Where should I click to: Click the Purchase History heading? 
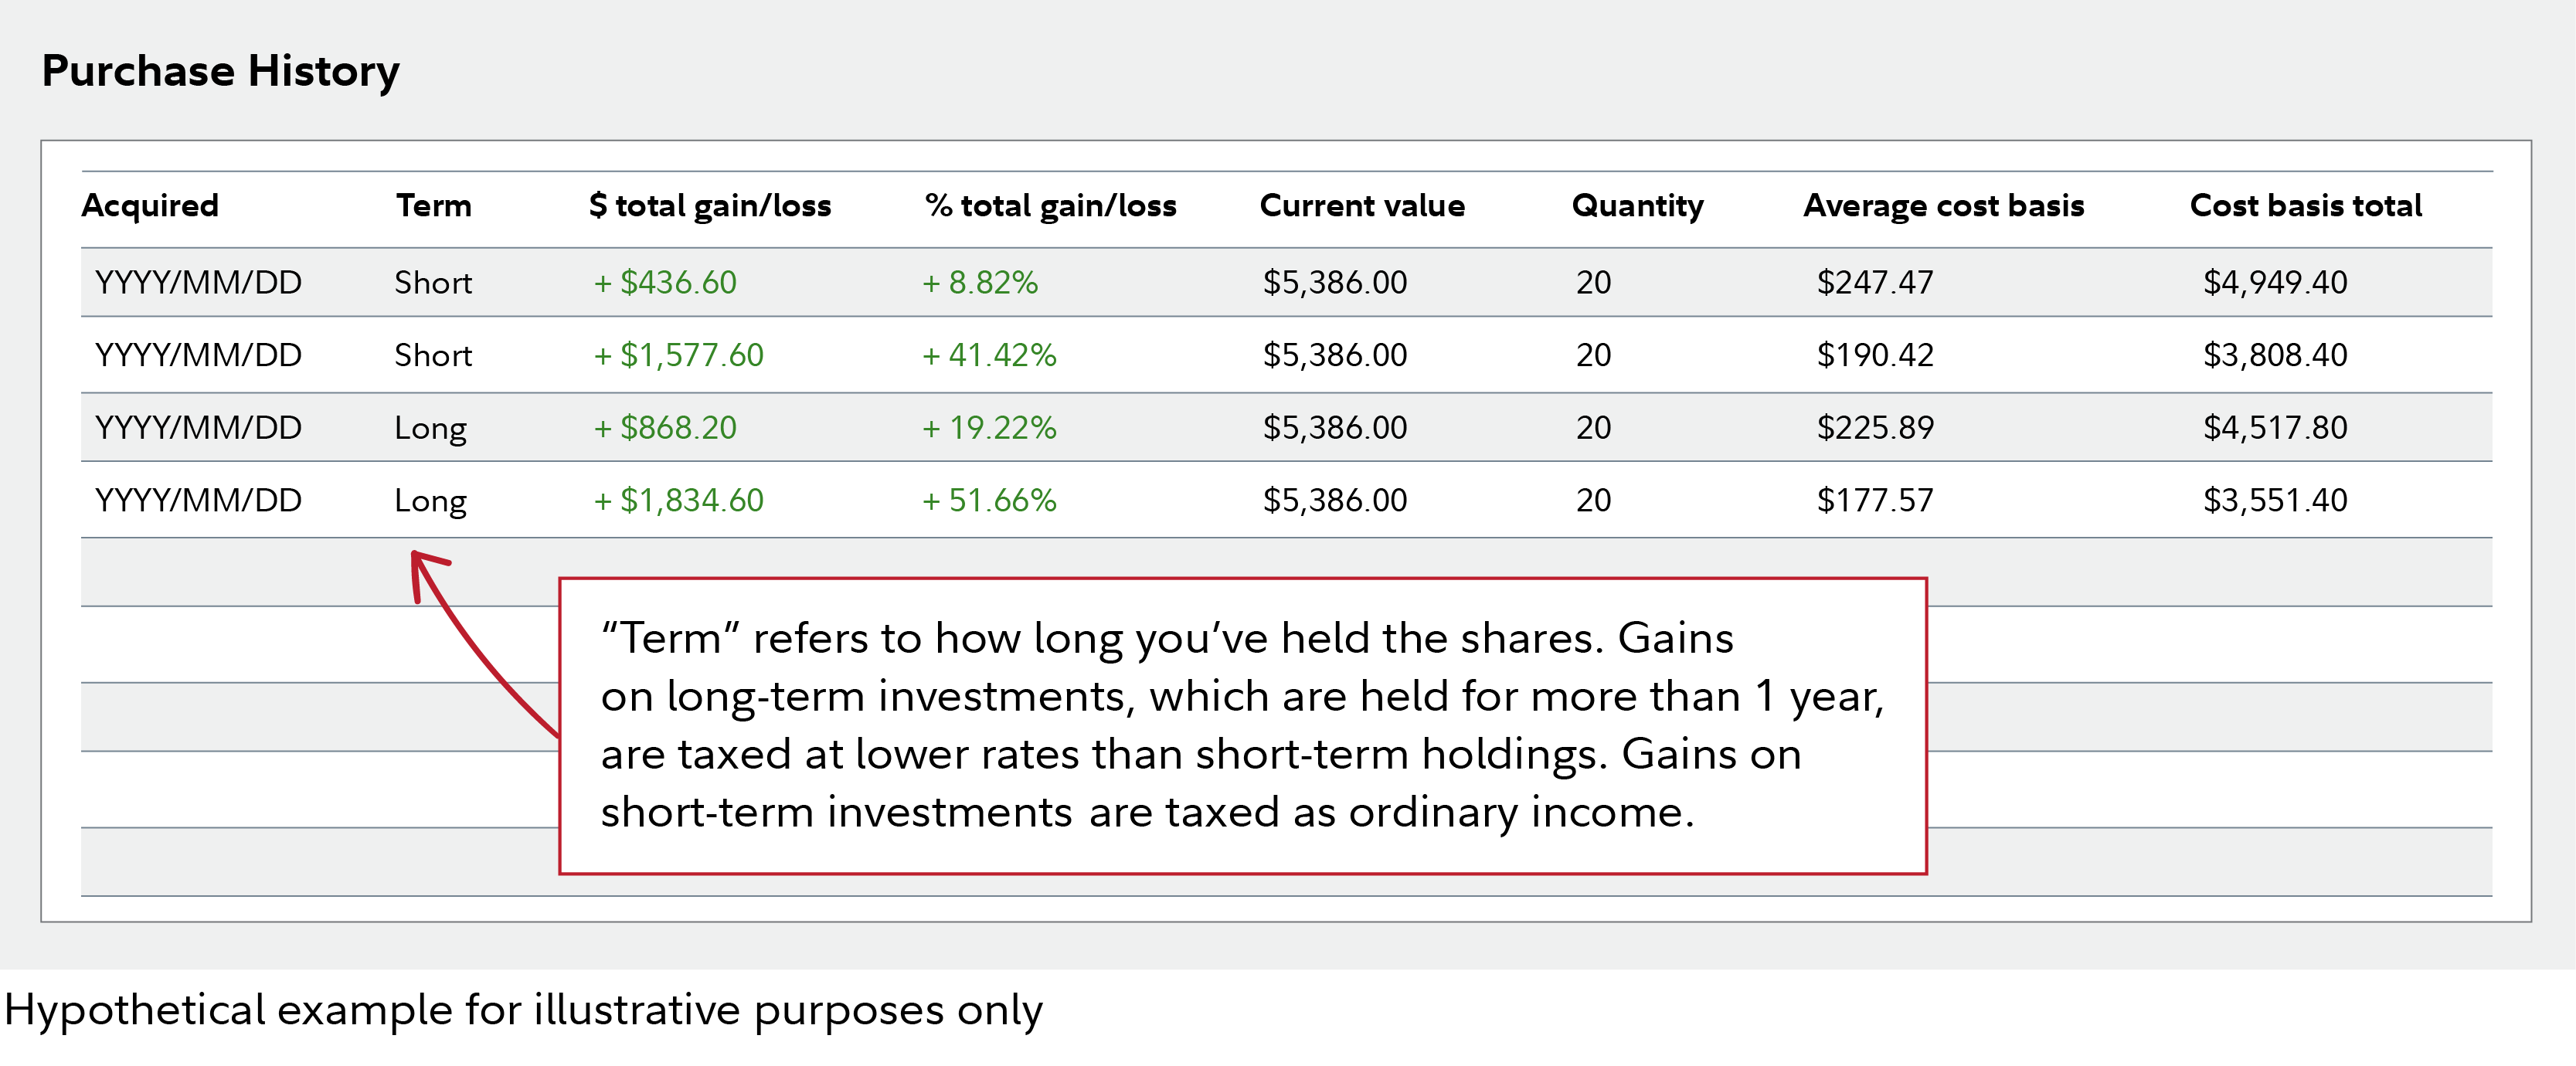coord(220,72)
